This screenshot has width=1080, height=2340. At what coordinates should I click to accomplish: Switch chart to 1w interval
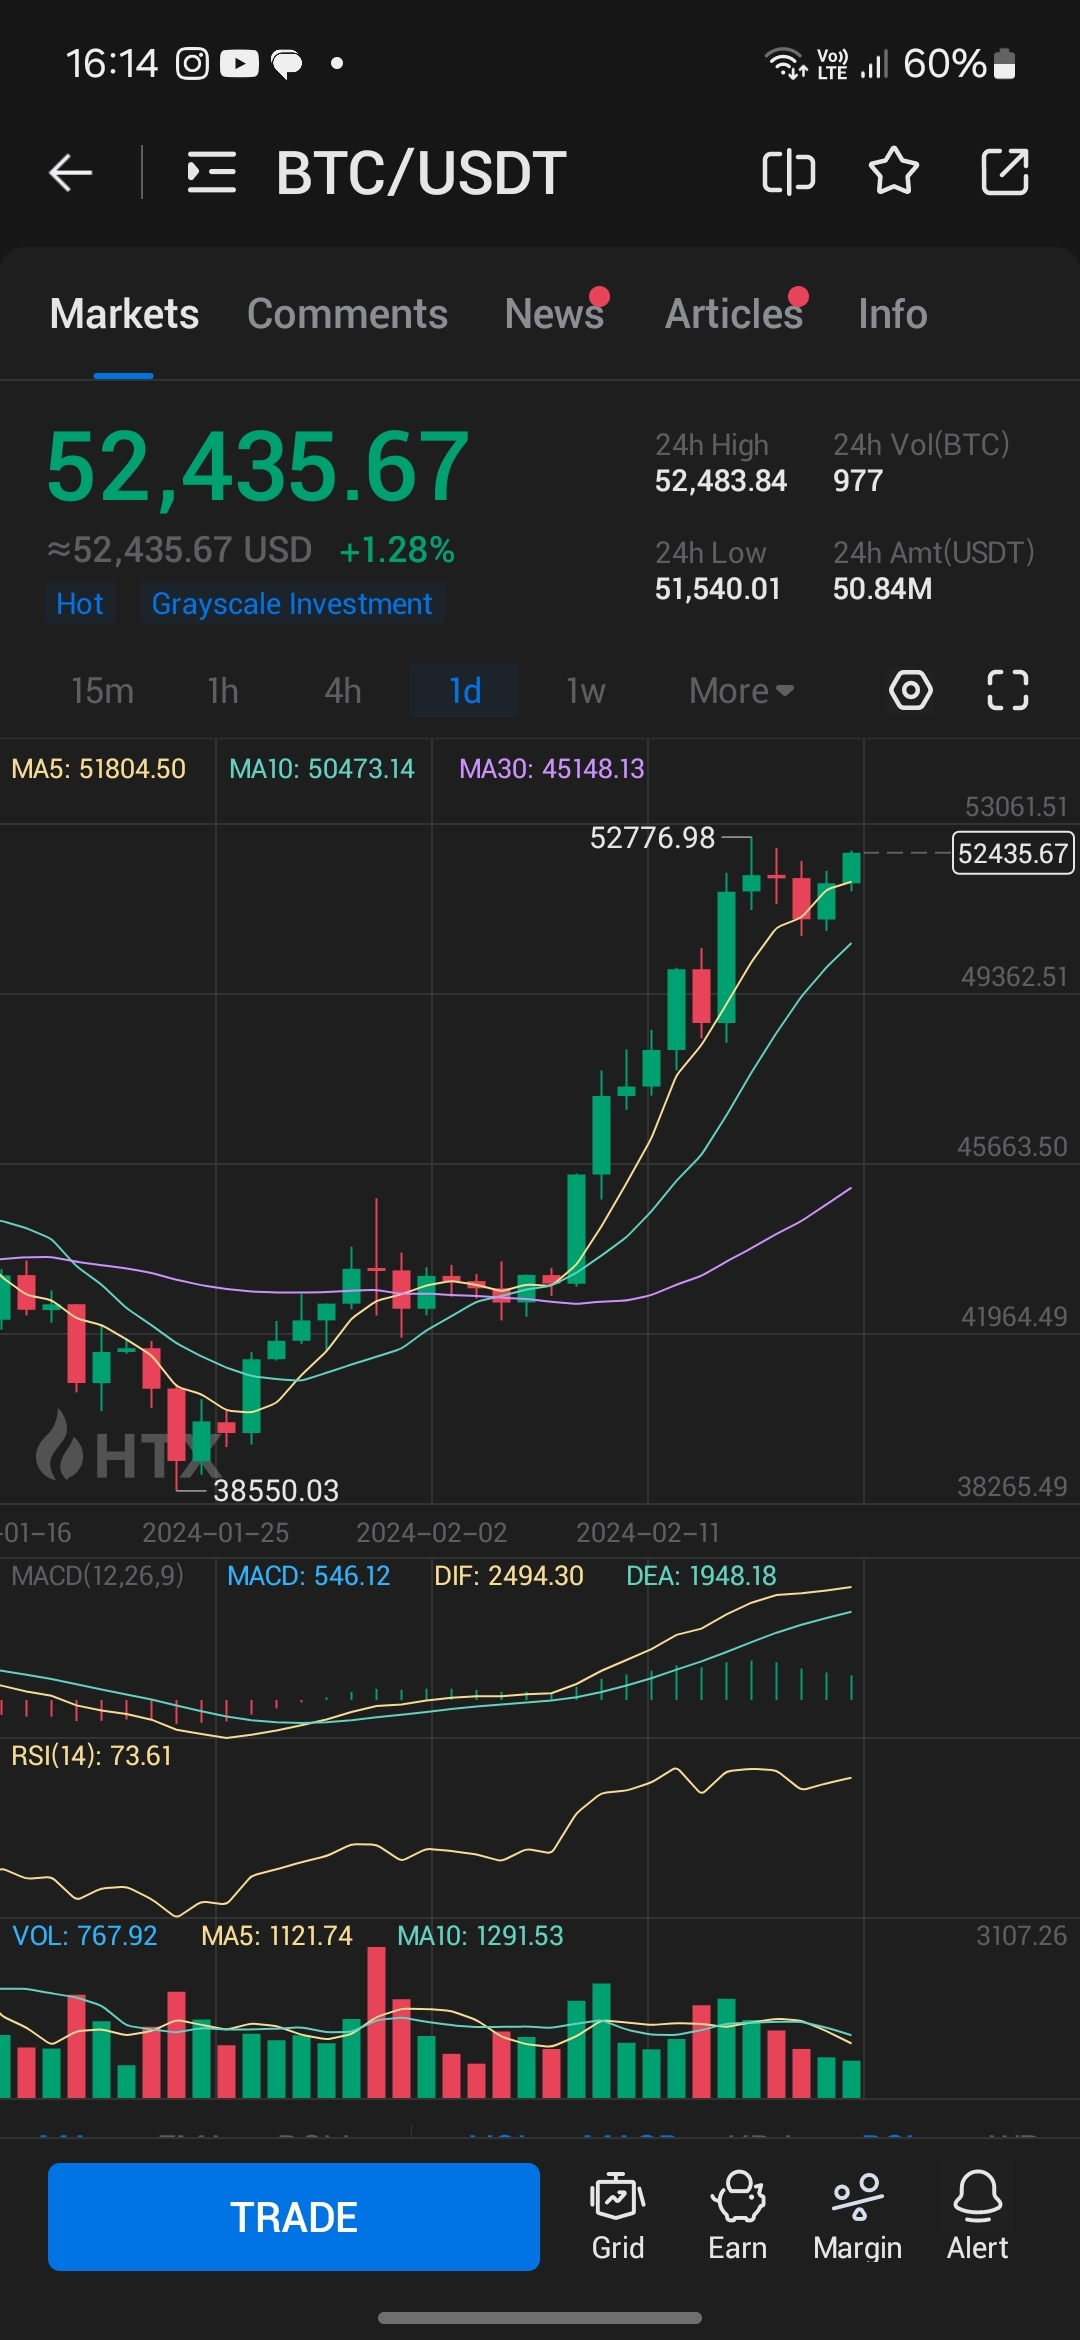(x=585, y=691)
